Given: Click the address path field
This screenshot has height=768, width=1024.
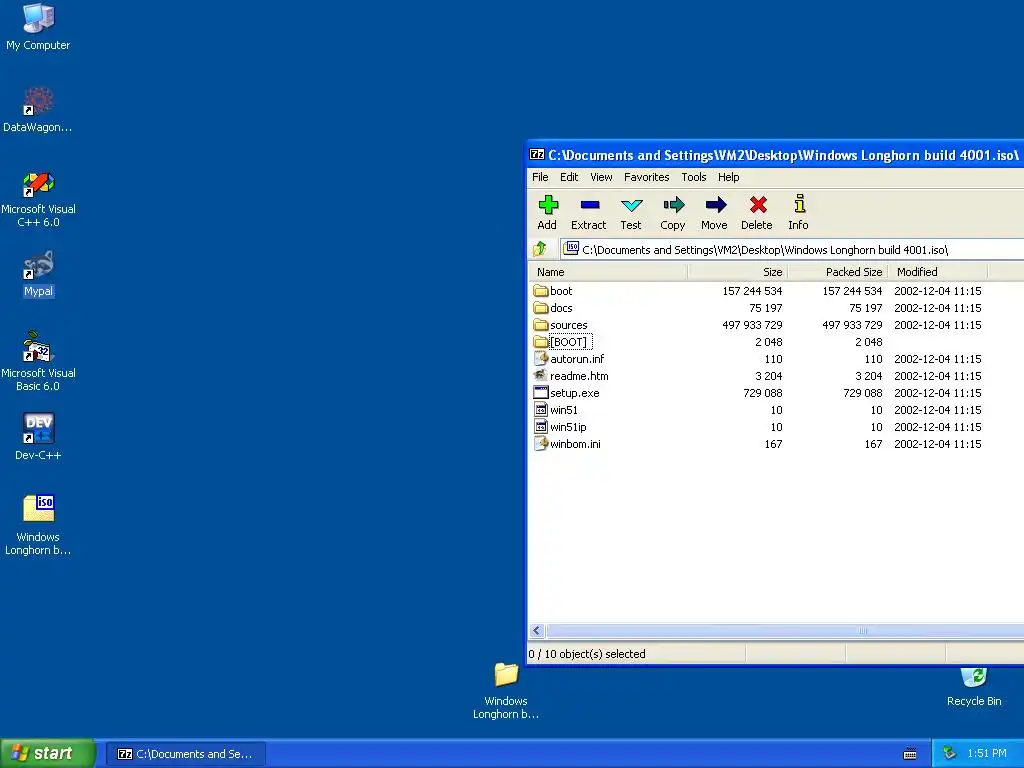Looking at the screenshot, I should point(792,249).
